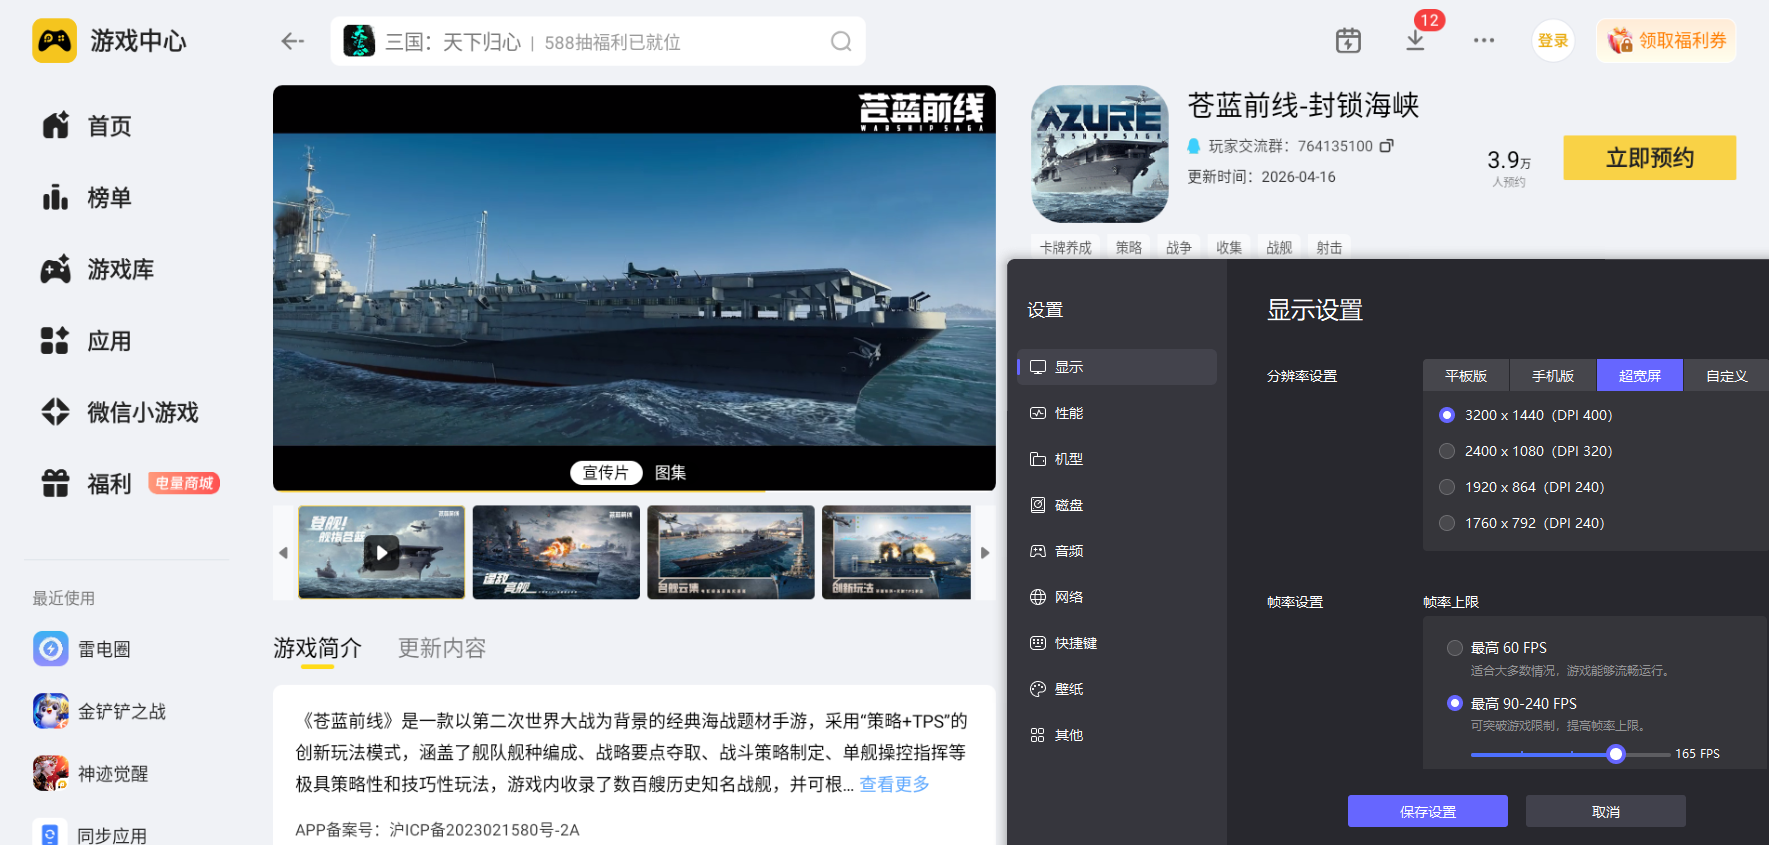1769x845 pixels.
Task: Click the 保存设置 button
Action: (1427, 811)
